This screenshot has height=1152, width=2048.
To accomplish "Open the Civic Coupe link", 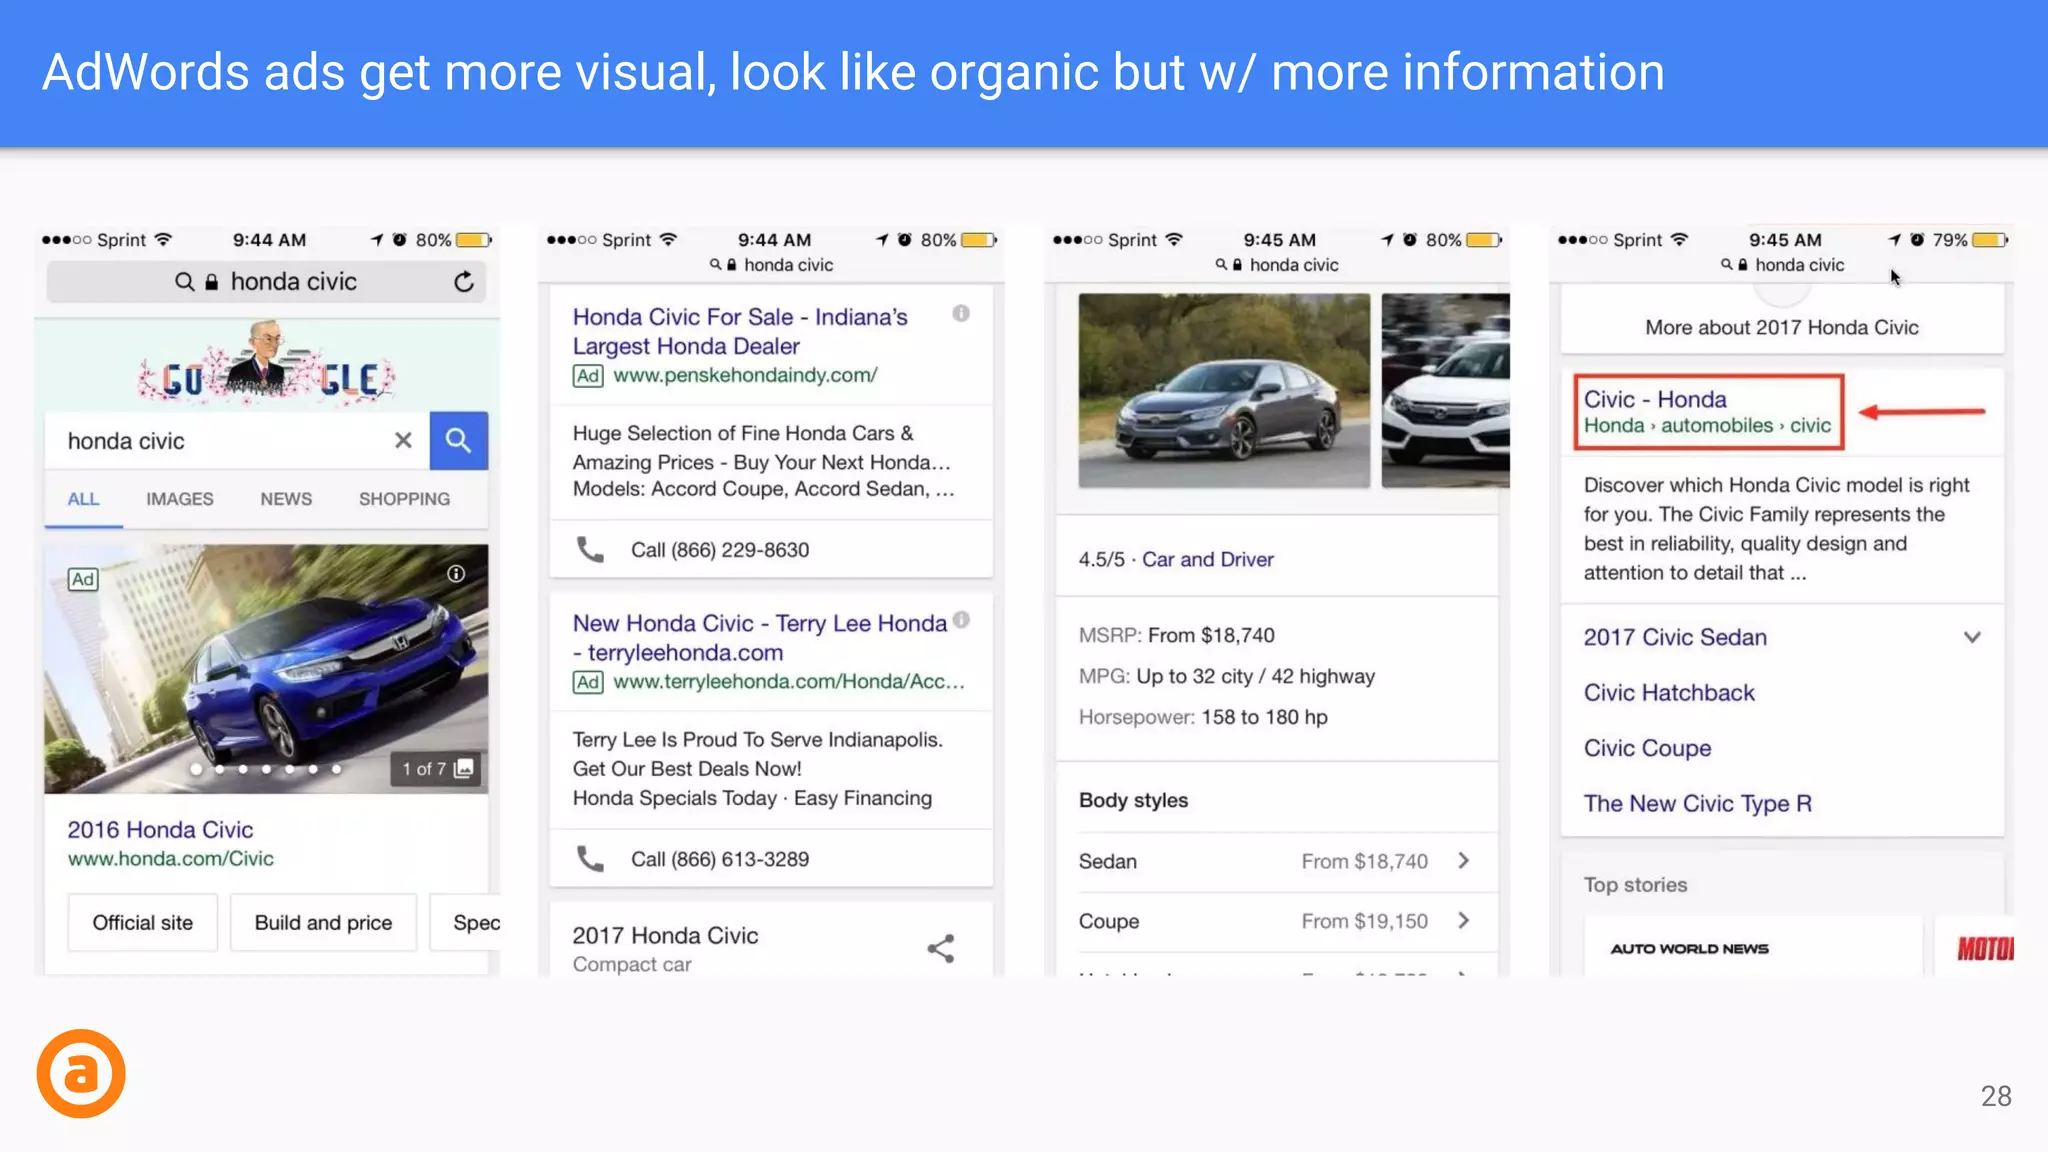I will click(x=1647, y=748).
